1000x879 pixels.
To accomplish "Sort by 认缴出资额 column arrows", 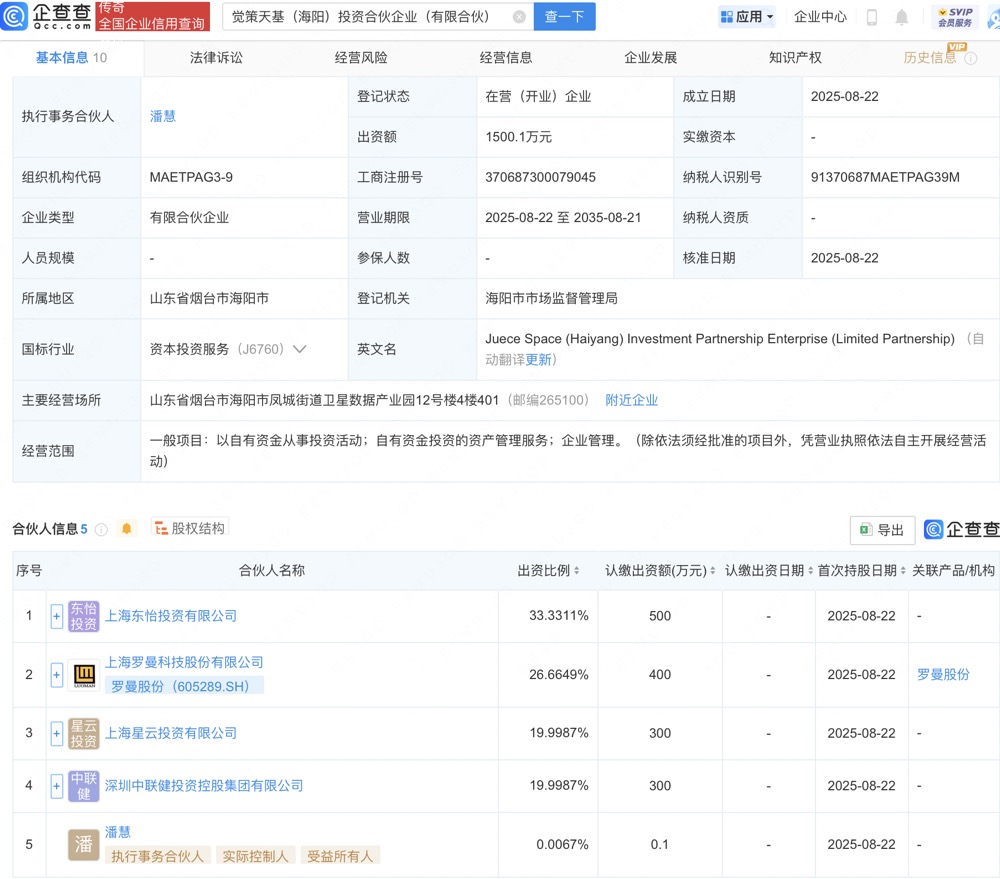I will tap(712, 571).
